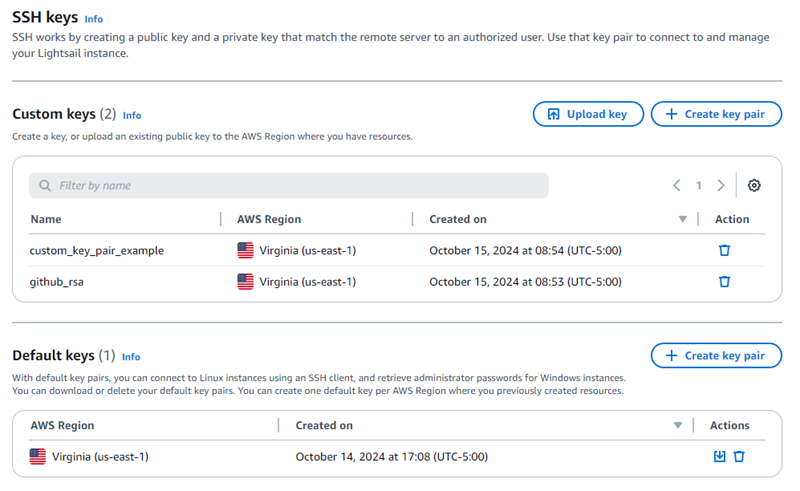Viewport: 800px width, 491px height.
Task: Create key pair in Default keys section
Action: pyautogui.click(x=716, y=356)
